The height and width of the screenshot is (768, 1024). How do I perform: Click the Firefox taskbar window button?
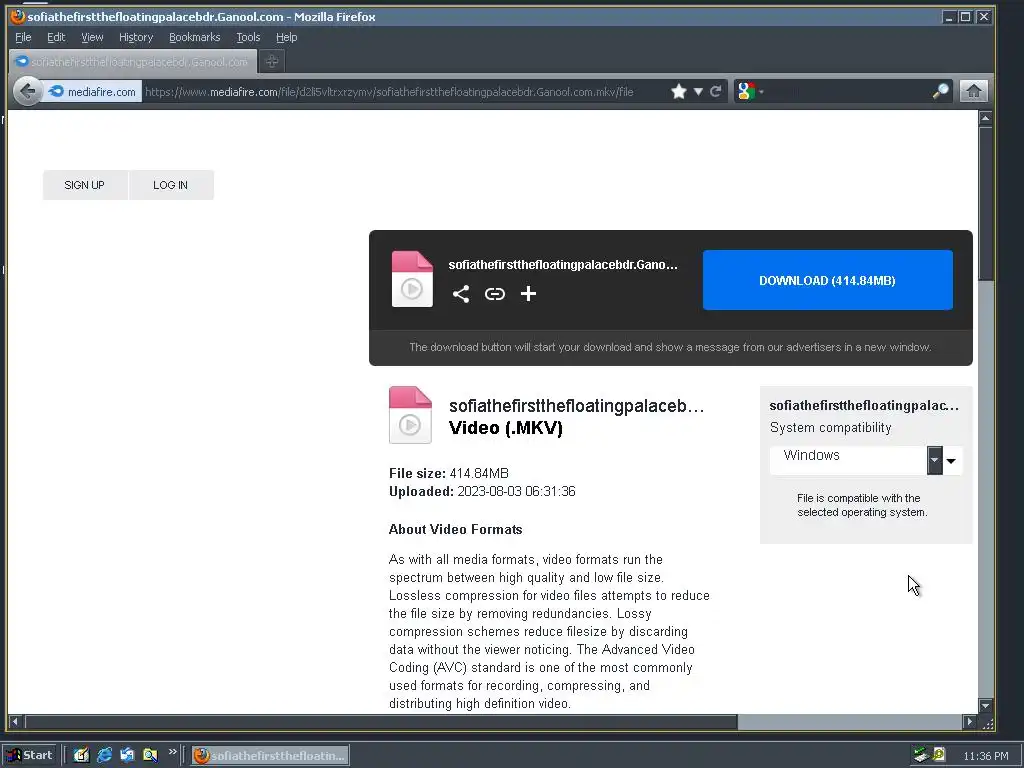tap(270, 756)
